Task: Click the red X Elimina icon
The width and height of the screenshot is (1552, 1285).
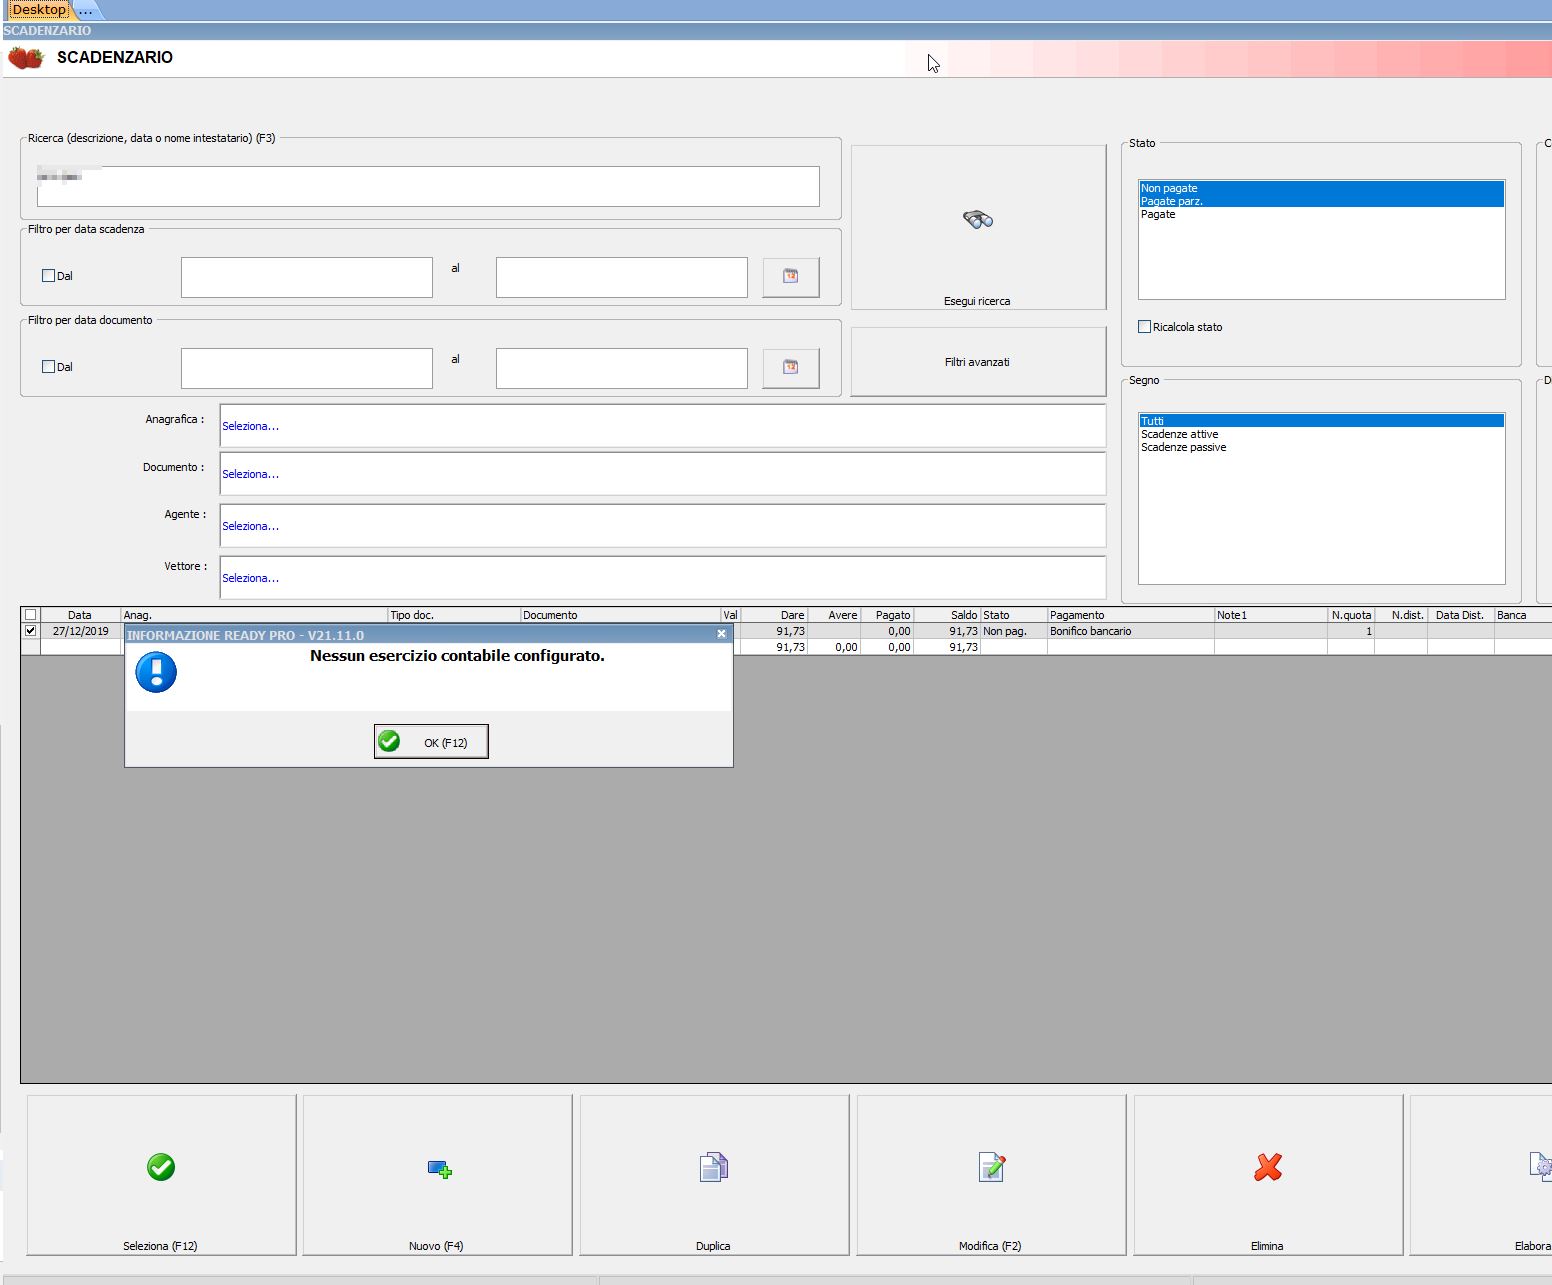Action: (1268, 1167)
